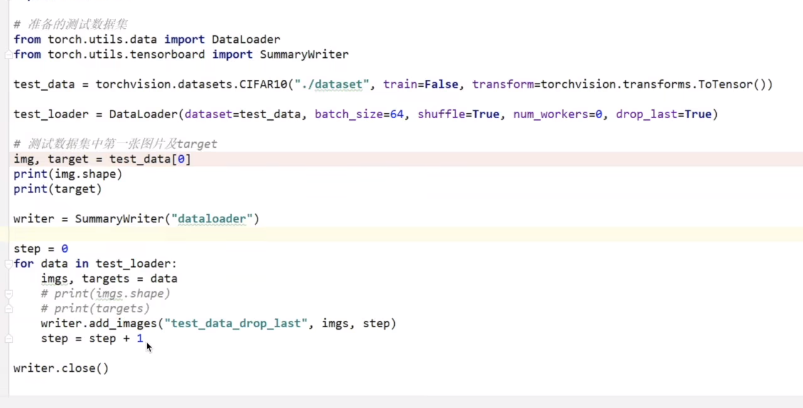Click the 'step = 0' line

41,249
